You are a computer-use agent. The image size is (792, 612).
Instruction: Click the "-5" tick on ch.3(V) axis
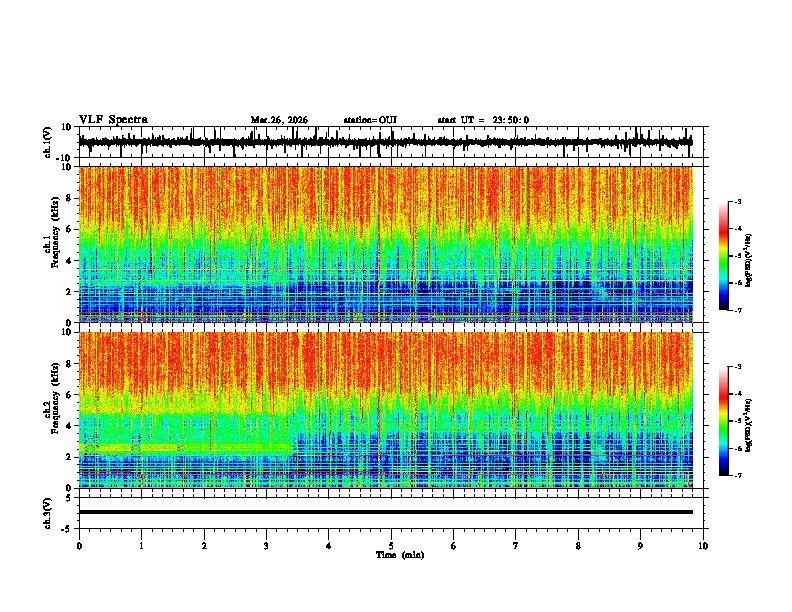(x=67, y=529)
